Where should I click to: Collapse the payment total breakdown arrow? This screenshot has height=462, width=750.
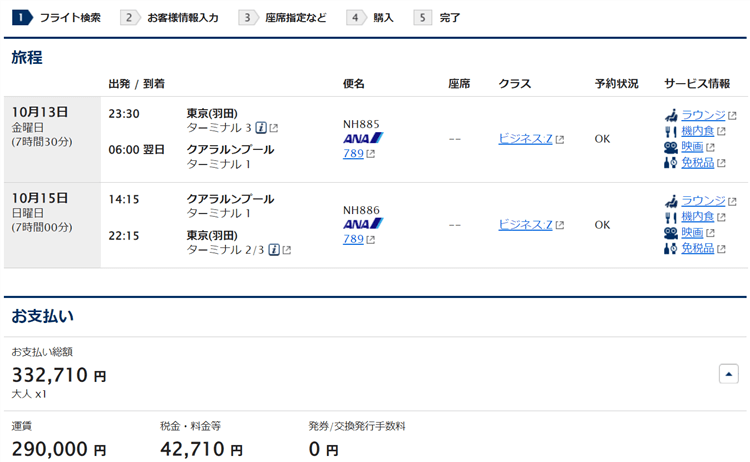728,373
